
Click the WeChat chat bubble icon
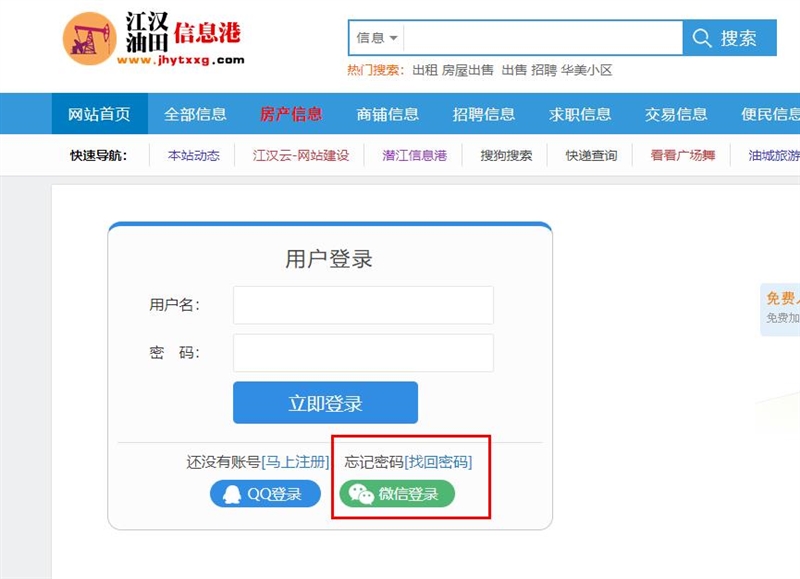point(361,494)
